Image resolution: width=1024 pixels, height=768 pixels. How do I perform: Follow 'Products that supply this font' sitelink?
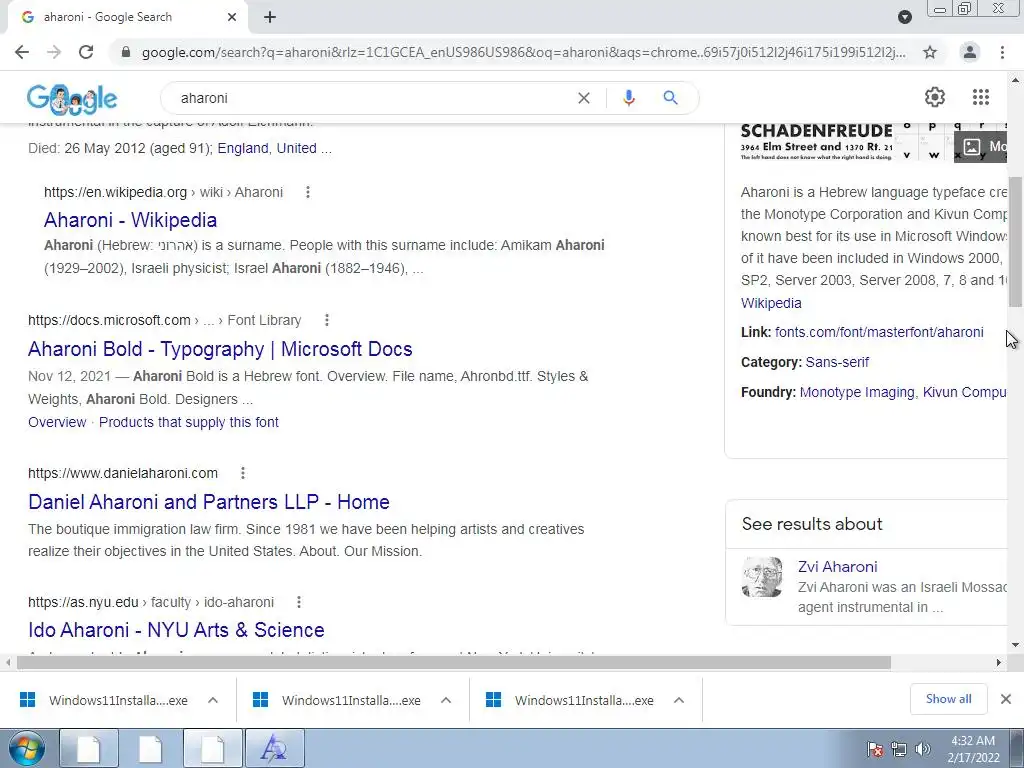(189, 423)
